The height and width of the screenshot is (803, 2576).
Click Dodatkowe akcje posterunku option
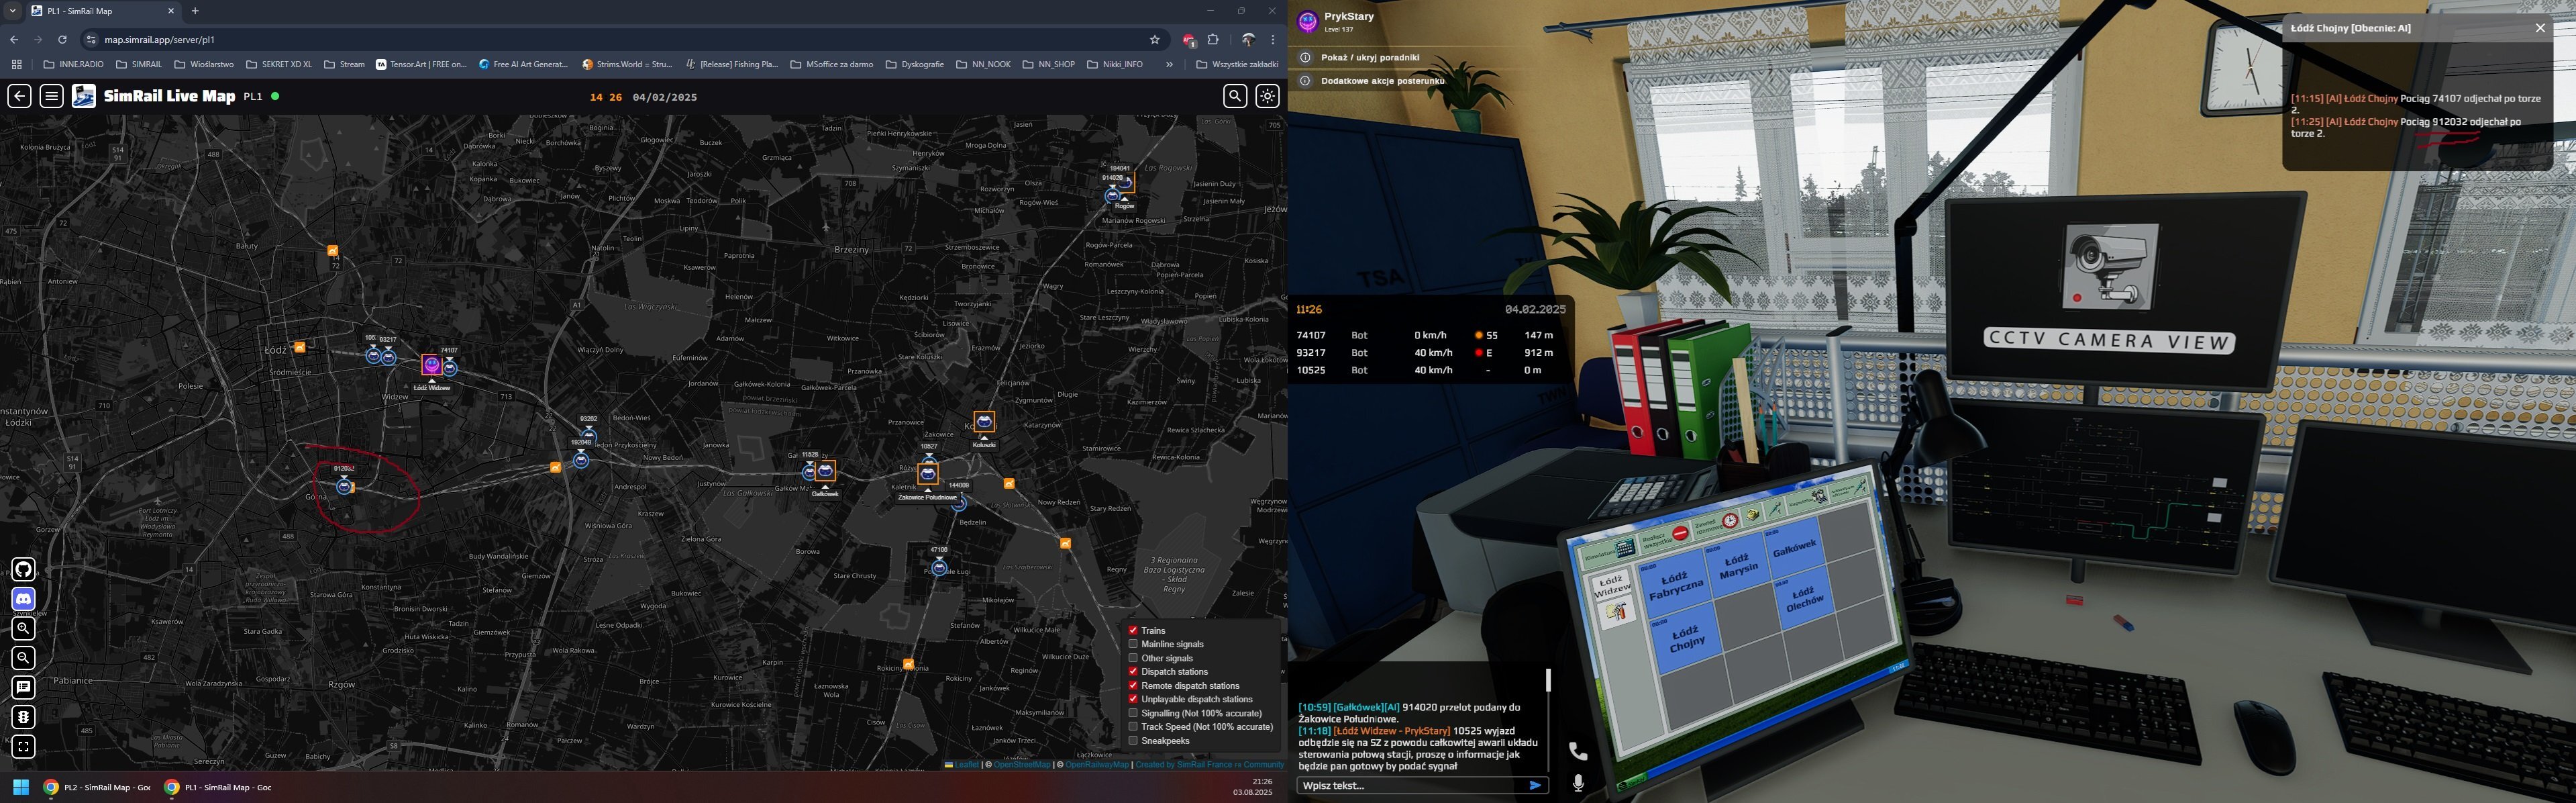click(1382, 80)
